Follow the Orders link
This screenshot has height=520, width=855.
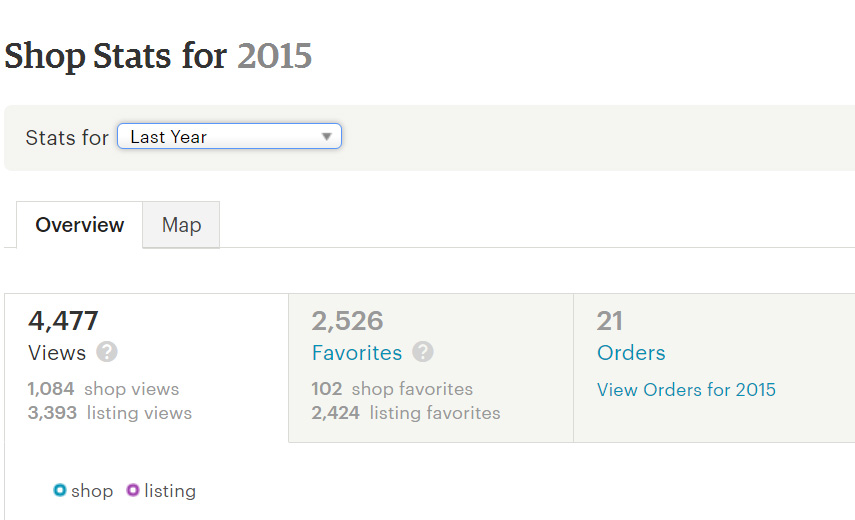point(631,352)
